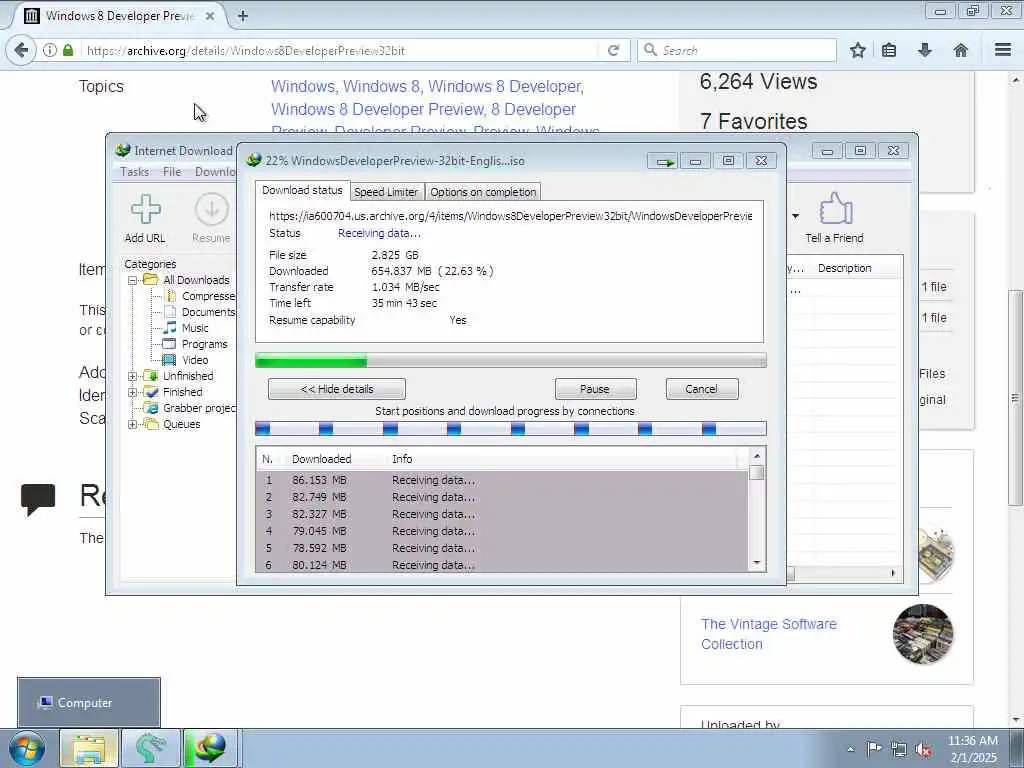Pause the current download
This screenshot has height=768, width=1024.
[596, 389]
